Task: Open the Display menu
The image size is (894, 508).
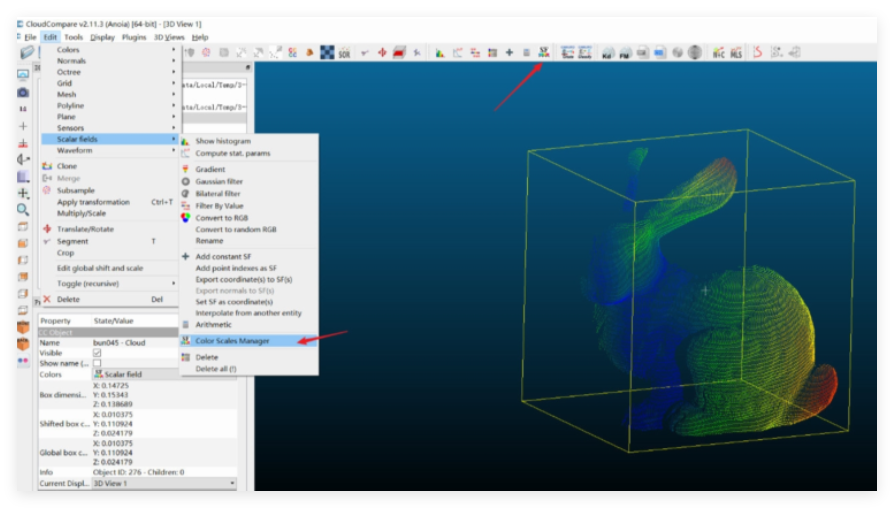Action: 102,37
